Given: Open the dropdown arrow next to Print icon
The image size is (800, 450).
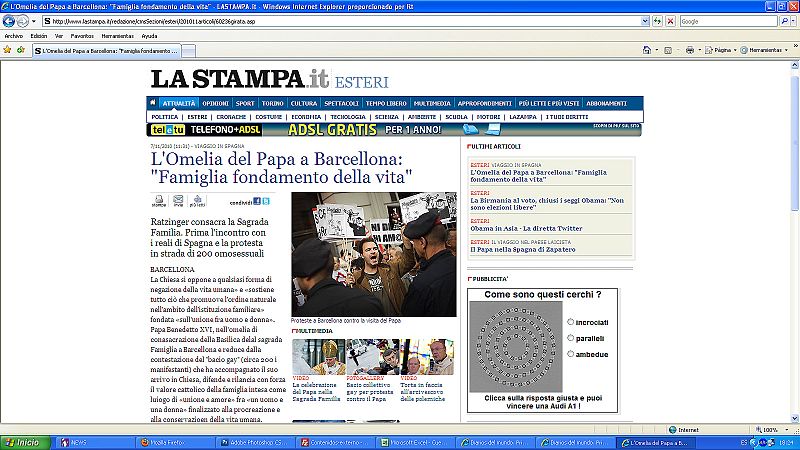Looking at the screenshot, I should click(x=699, y=50).
